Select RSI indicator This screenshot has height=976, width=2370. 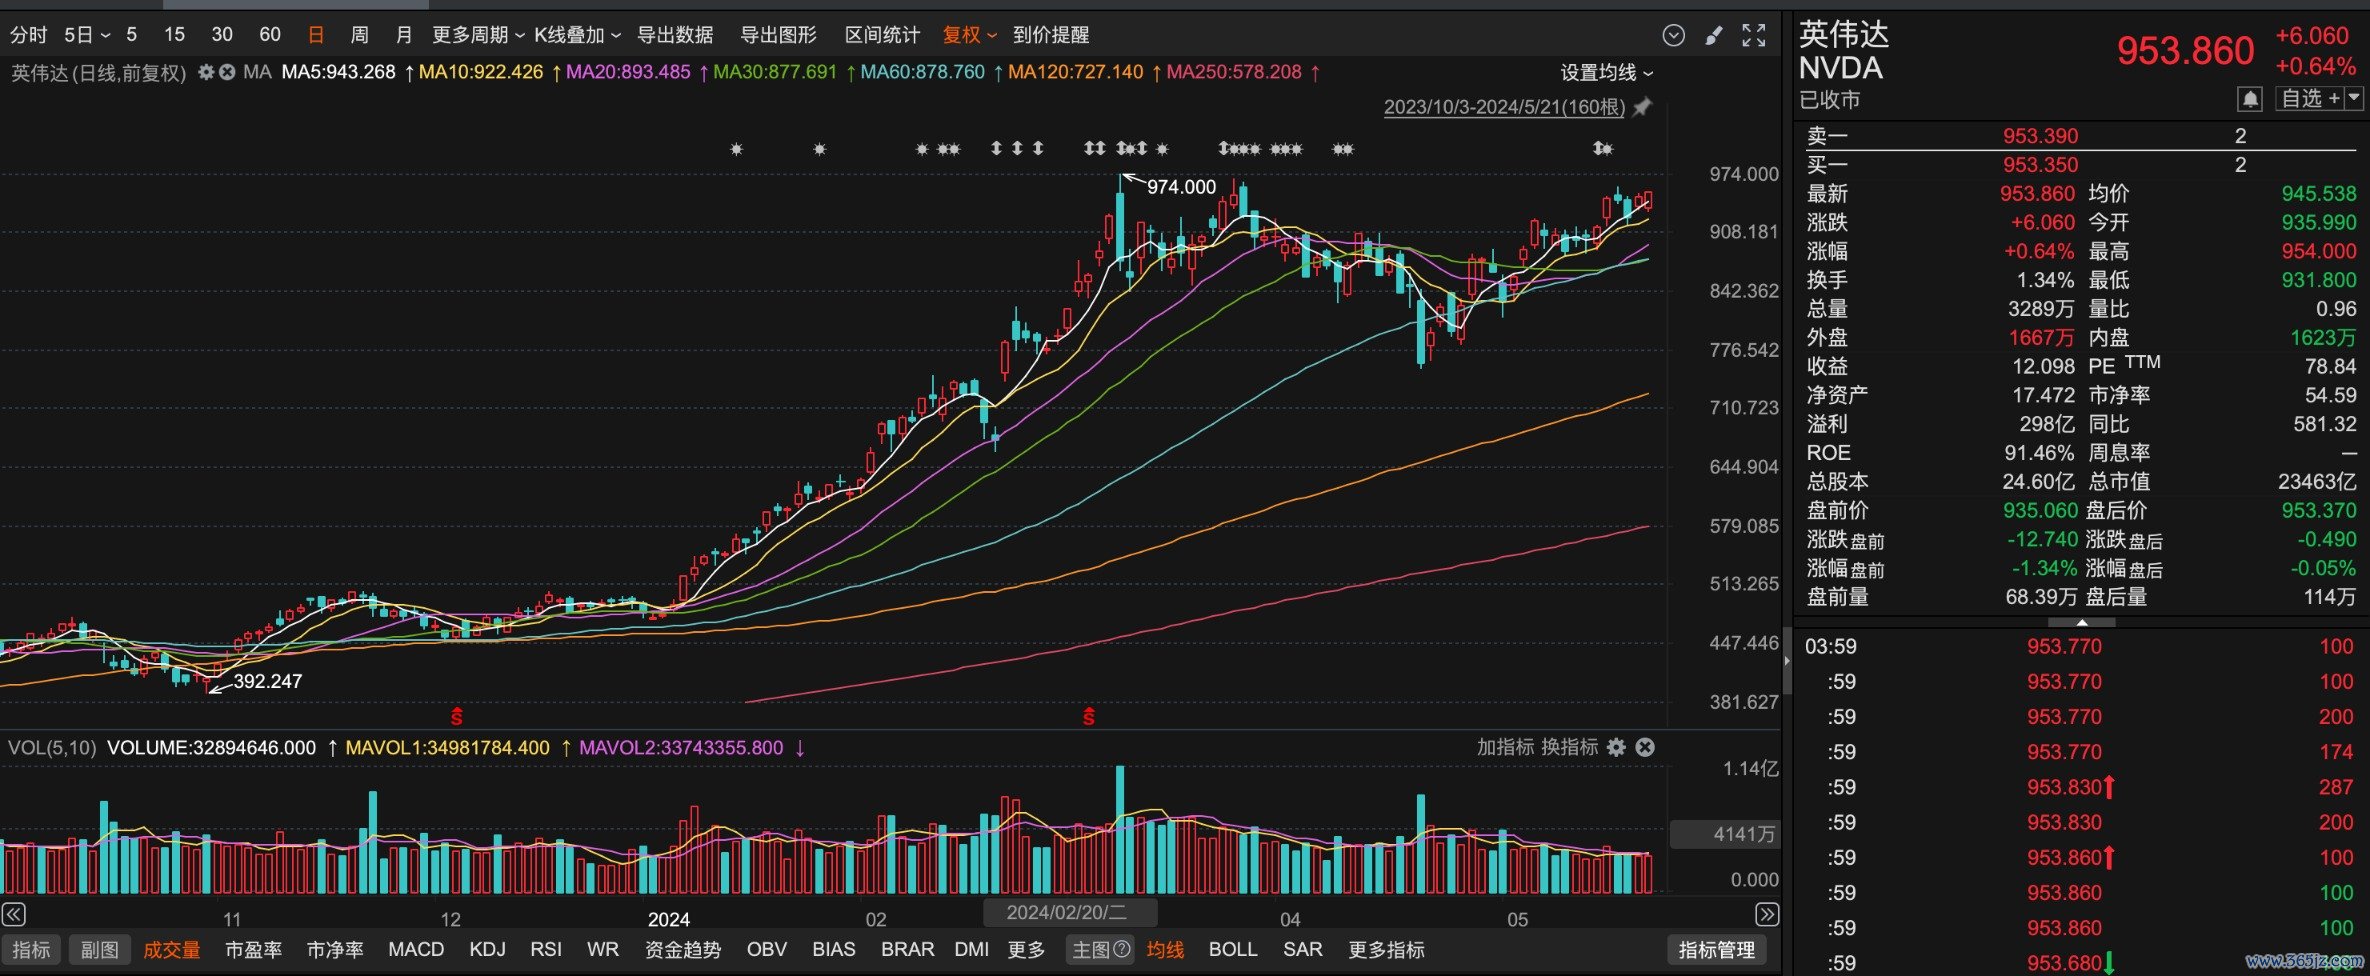coord(546,950)
